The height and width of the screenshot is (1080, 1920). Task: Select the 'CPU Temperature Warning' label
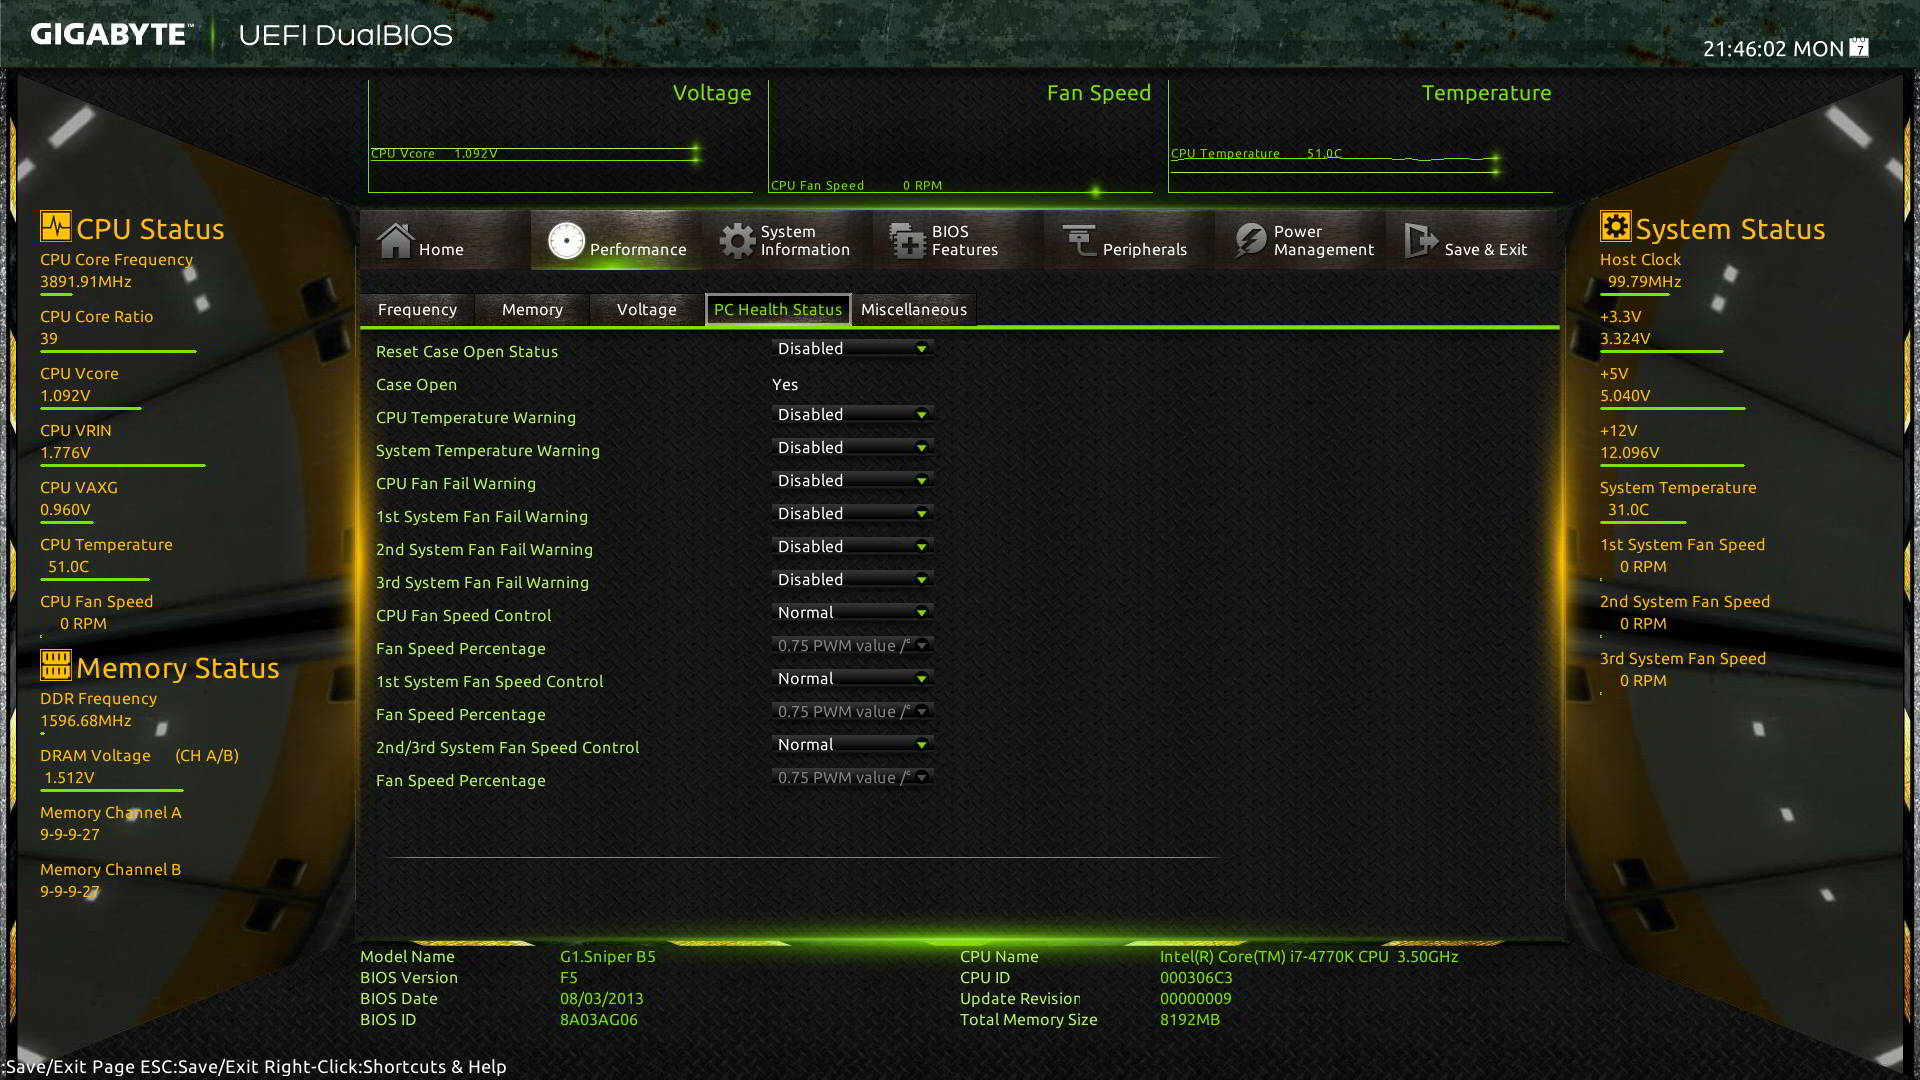click(476, 417)
